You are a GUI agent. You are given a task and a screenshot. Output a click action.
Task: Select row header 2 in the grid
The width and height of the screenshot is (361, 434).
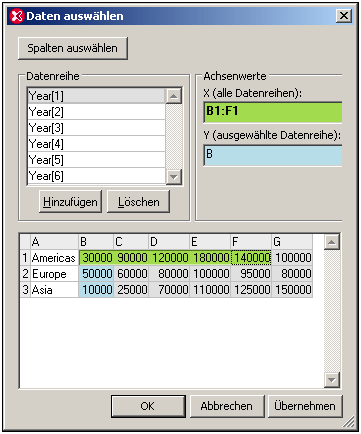coord(25,274)
